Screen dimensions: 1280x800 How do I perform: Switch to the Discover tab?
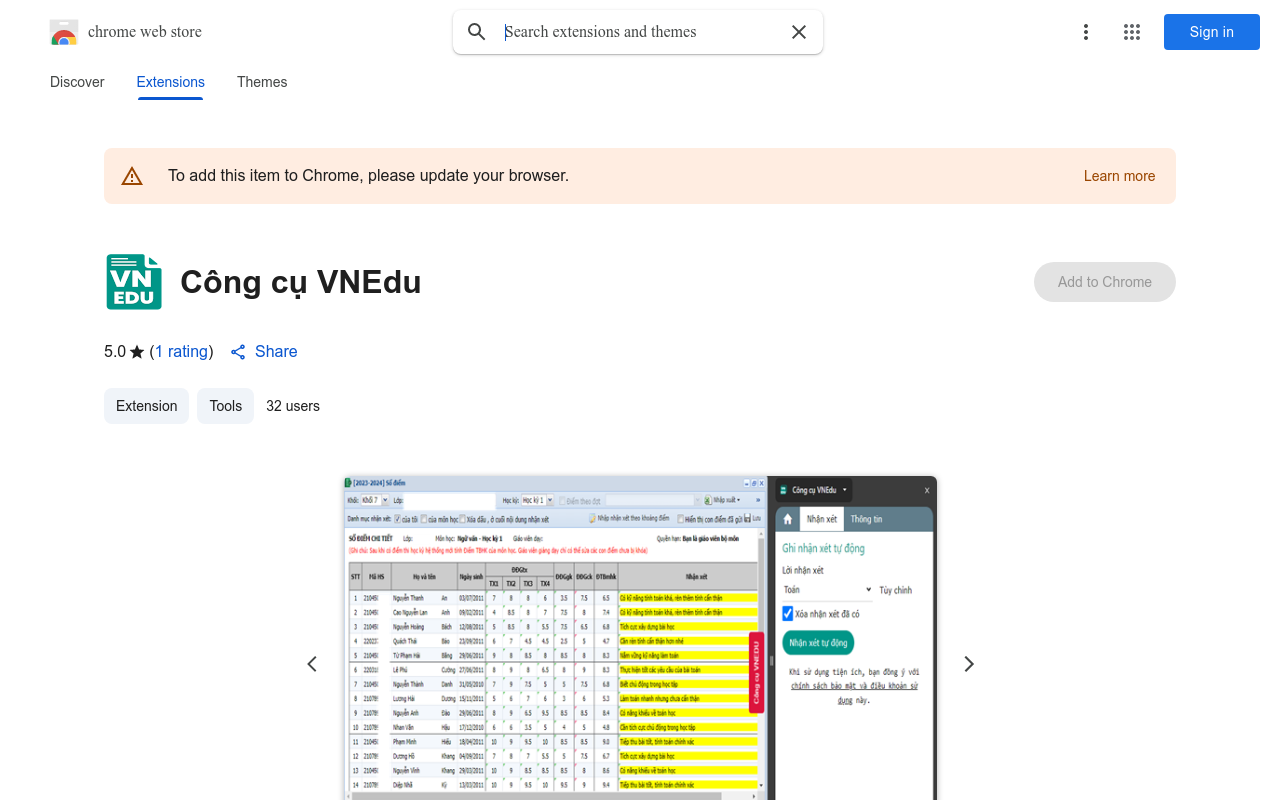coord(77,82)
